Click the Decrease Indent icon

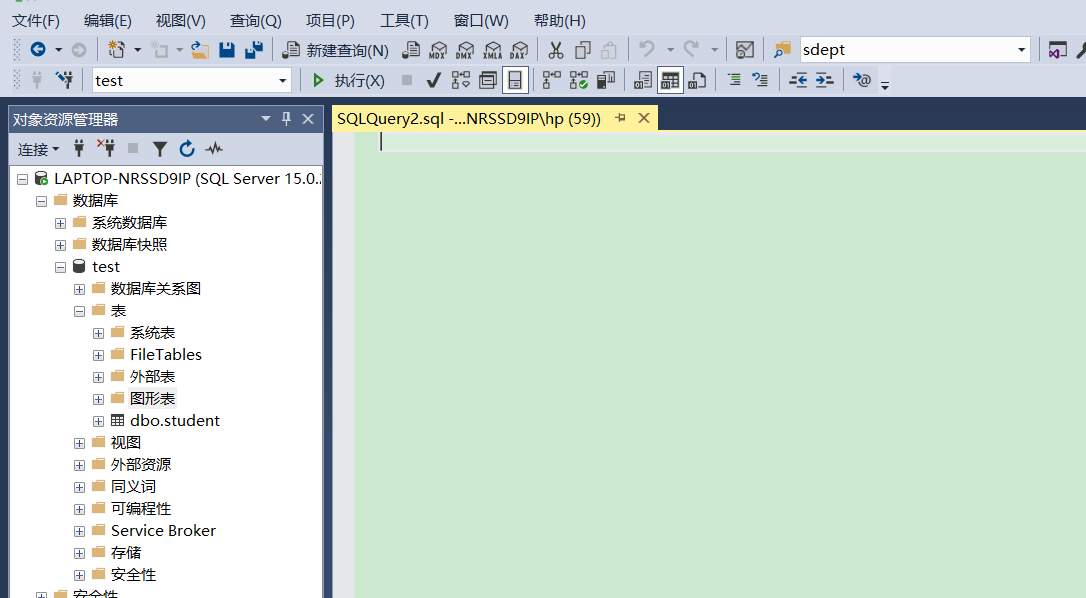798,80
